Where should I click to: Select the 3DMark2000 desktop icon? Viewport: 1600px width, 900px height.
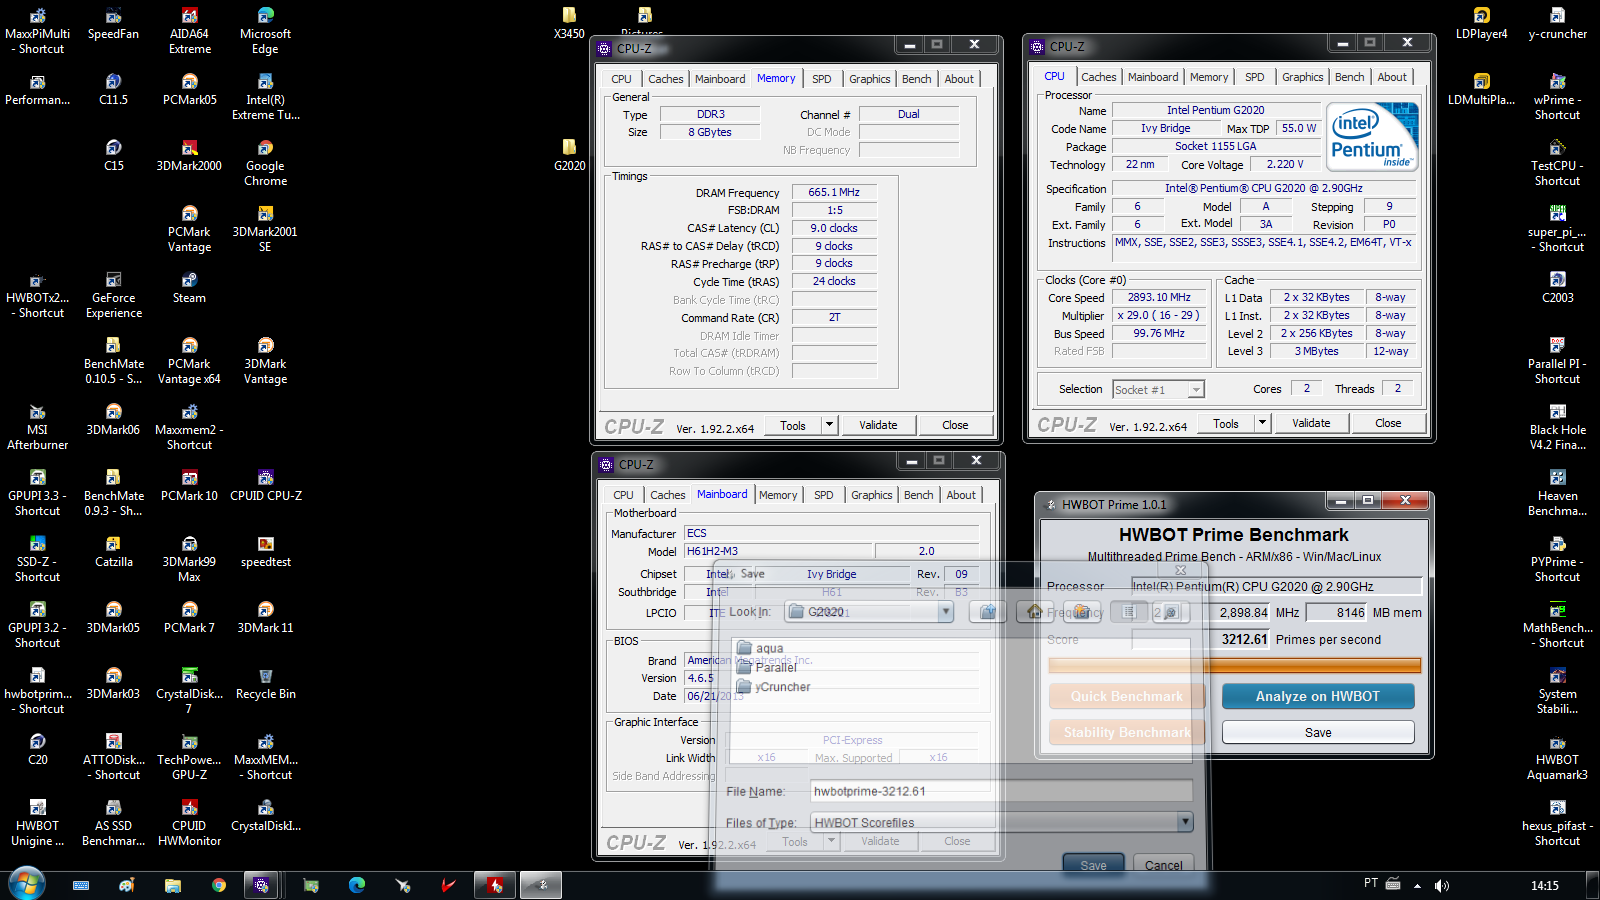(190, 156)
